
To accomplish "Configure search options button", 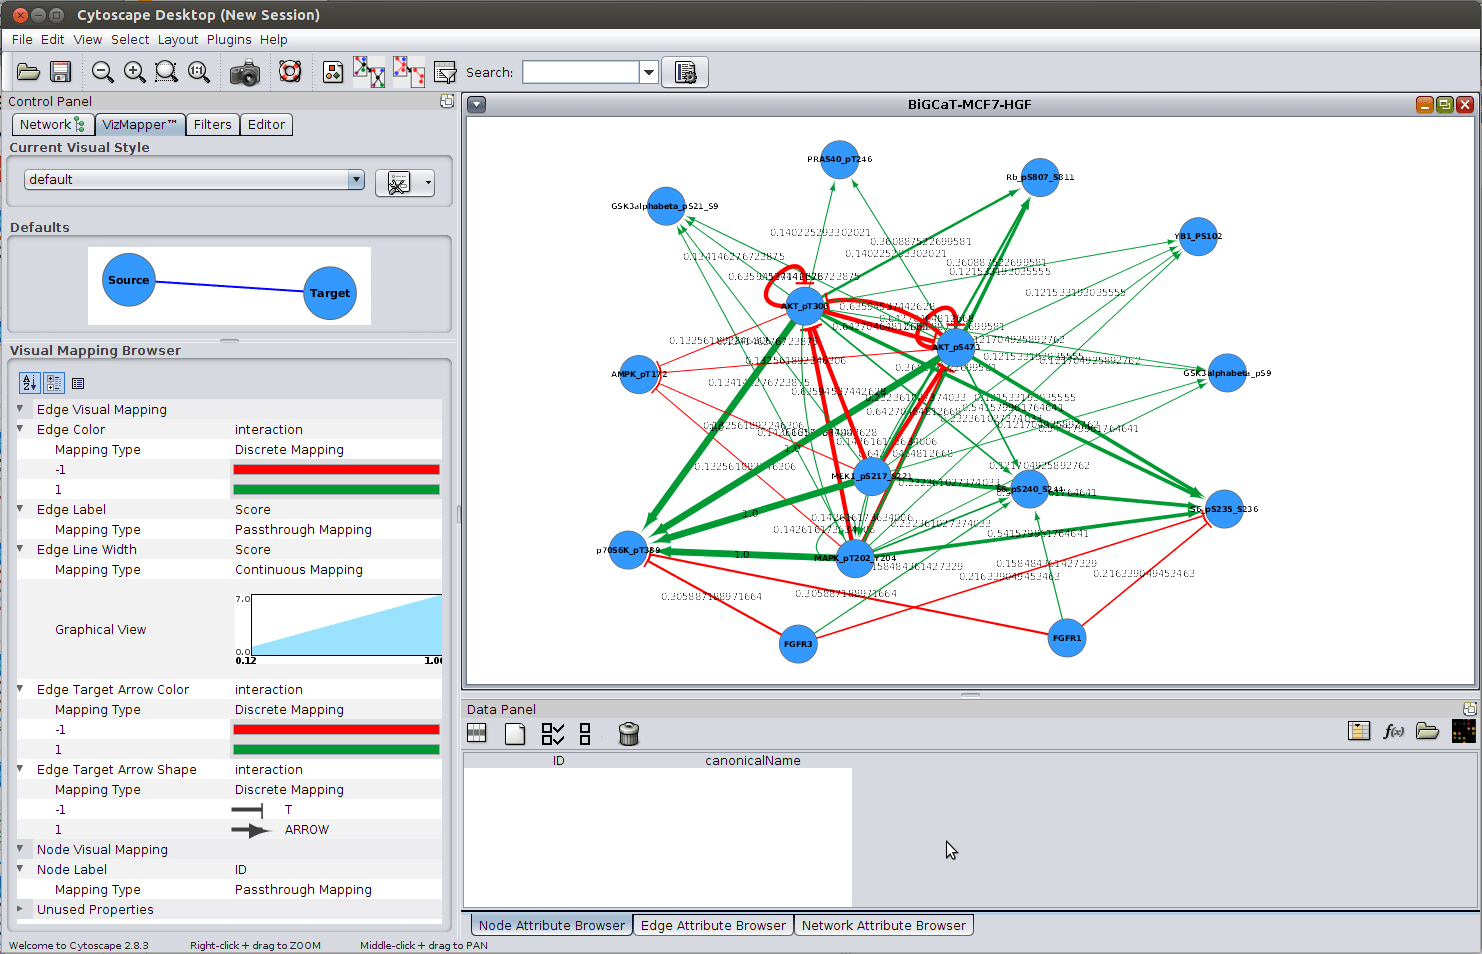I will [686, 72].
